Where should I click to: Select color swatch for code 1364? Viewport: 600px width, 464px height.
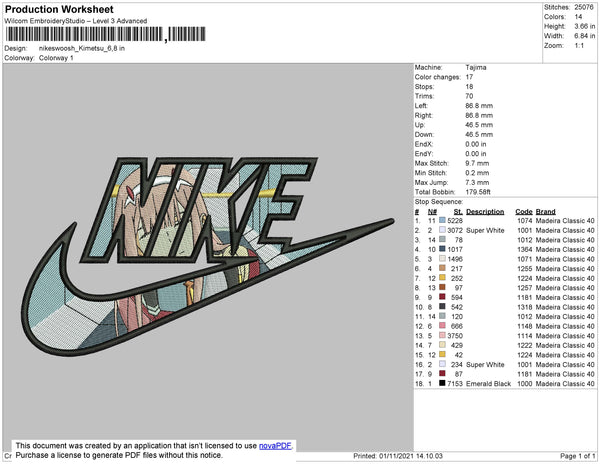tap(442, 249)
